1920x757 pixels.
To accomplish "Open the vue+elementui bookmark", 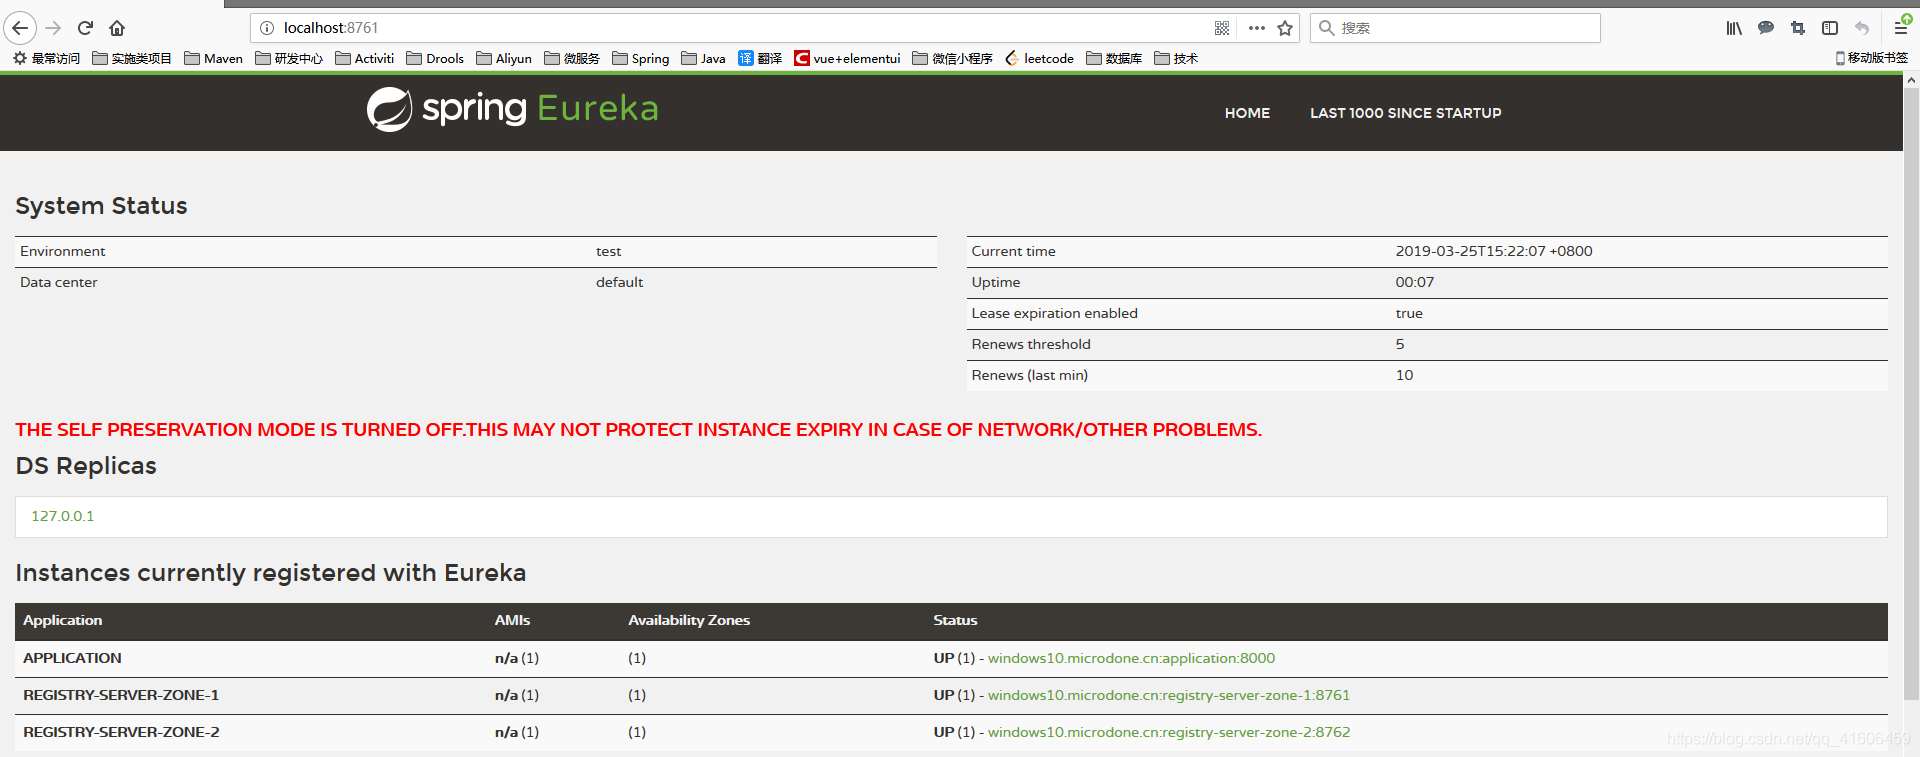I will coord(848,58).
